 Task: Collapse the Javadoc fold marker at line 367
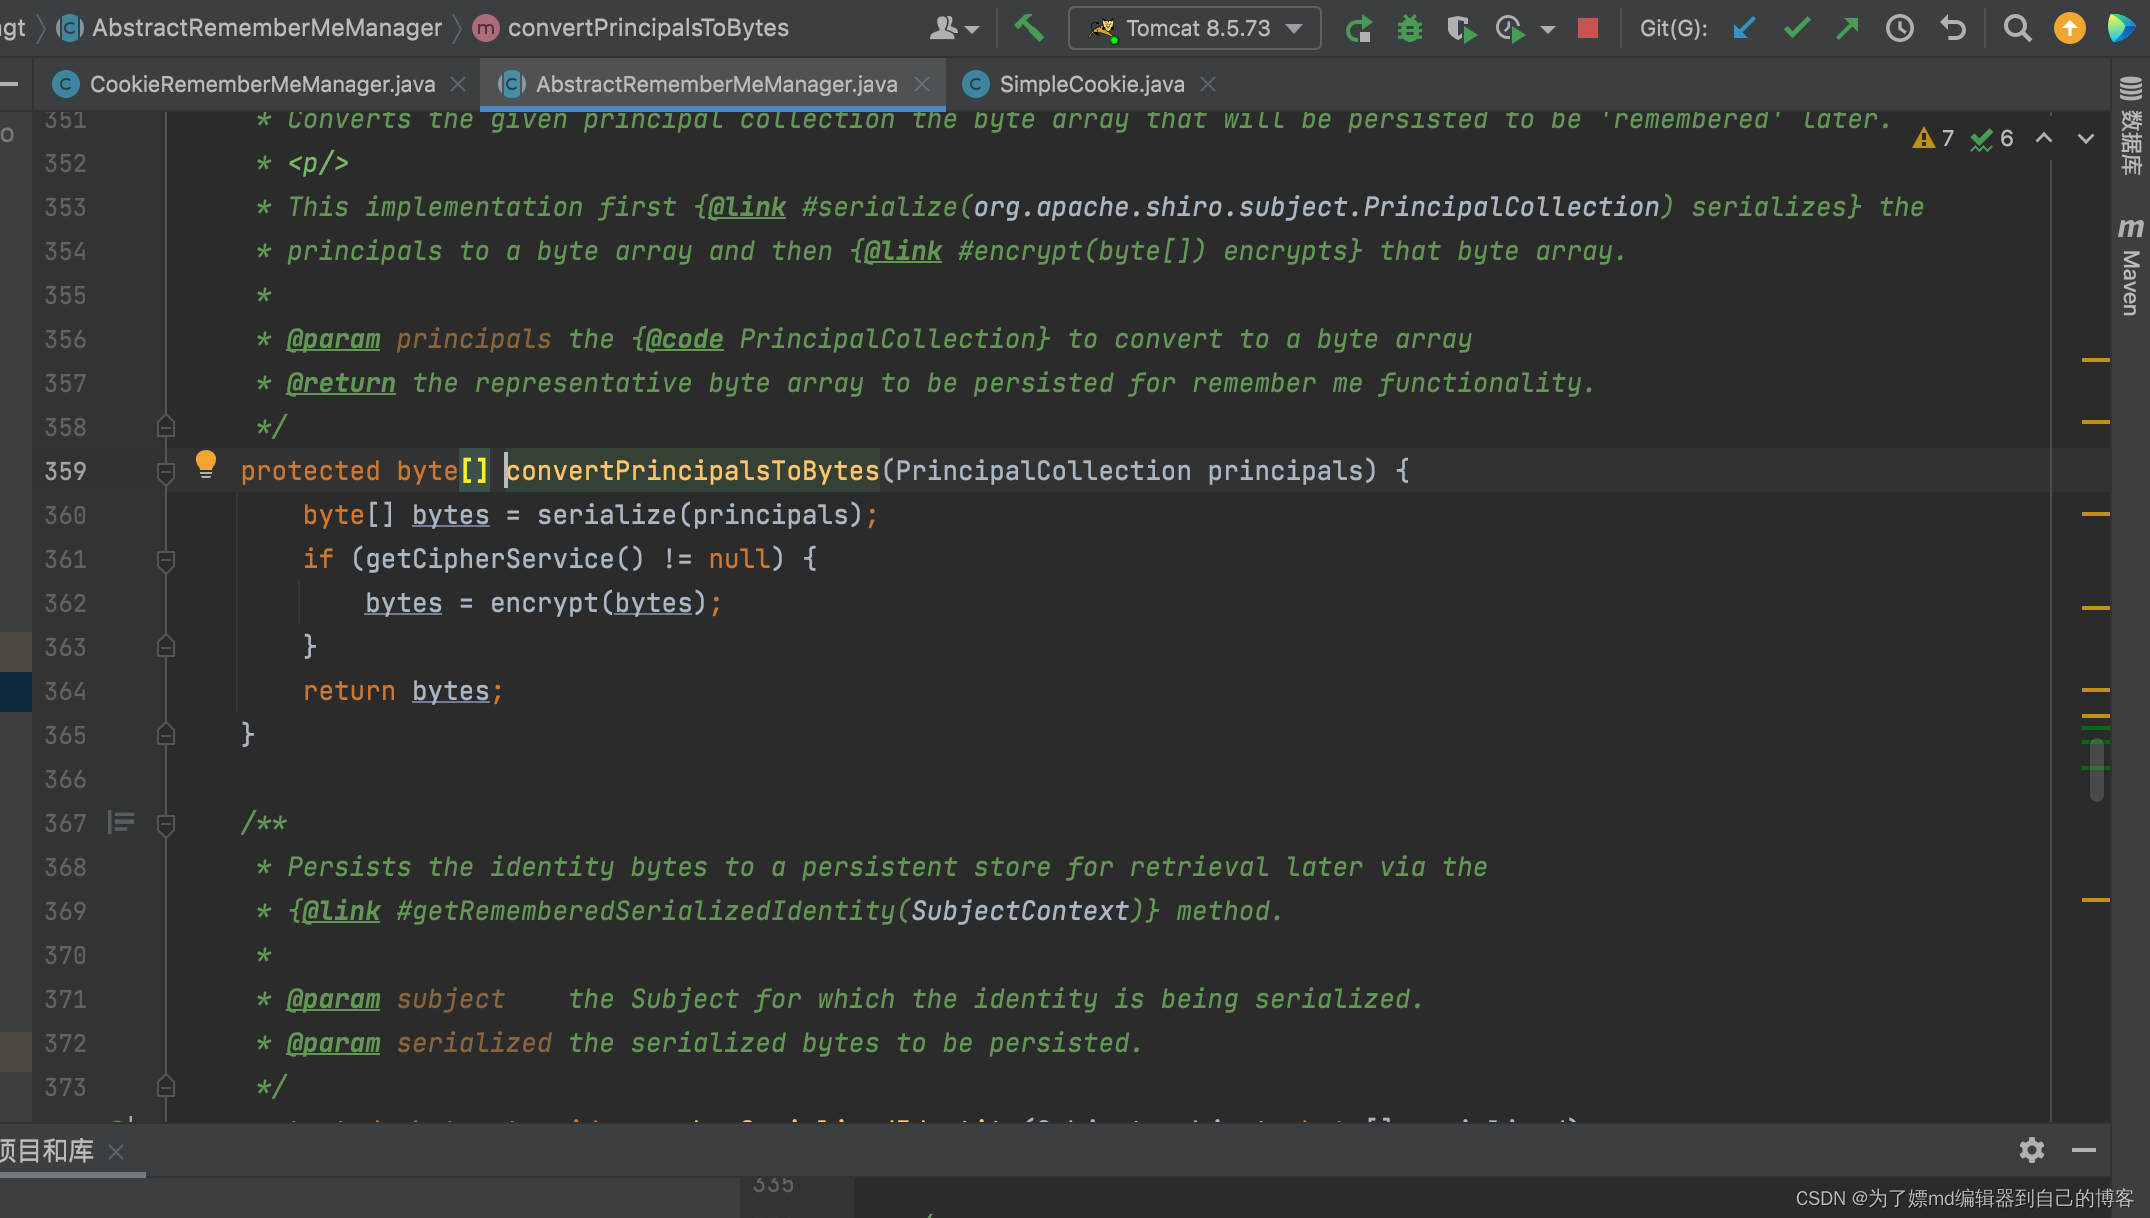click(166, 823)
